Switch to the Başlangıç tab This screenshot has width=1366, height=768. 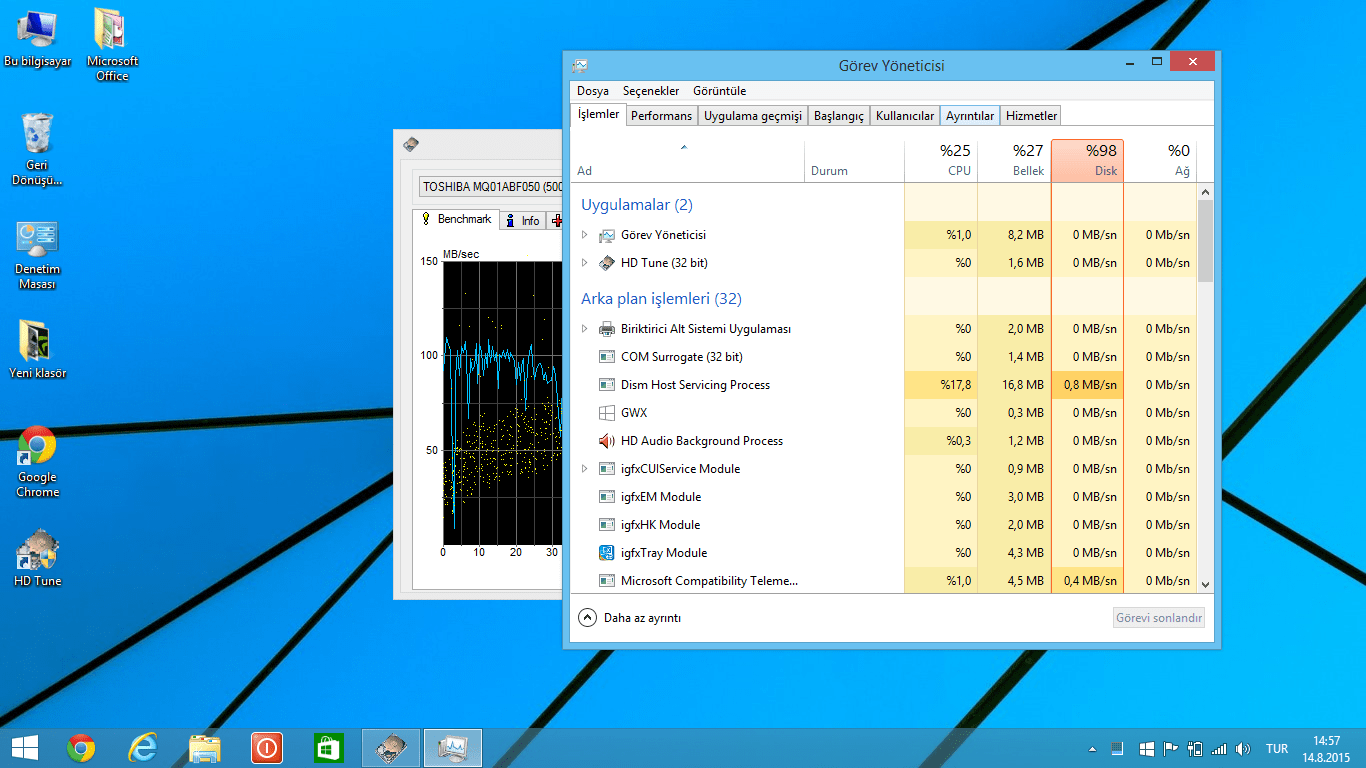(x=838, y=116)
